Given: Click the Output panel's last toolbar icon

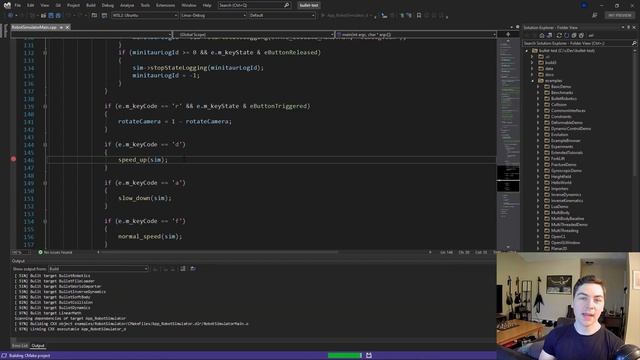Looking at the screenshot, I should (x=193, y=269).
